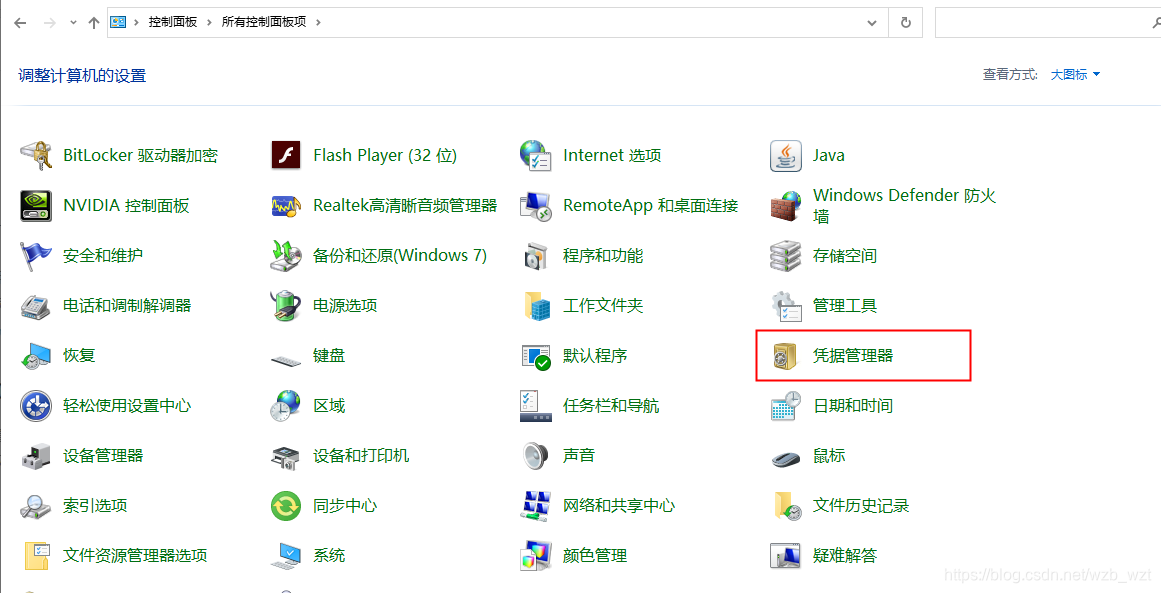Open the 凭据管理器 text link
The image size is (1161, 593).
[853, 356]
